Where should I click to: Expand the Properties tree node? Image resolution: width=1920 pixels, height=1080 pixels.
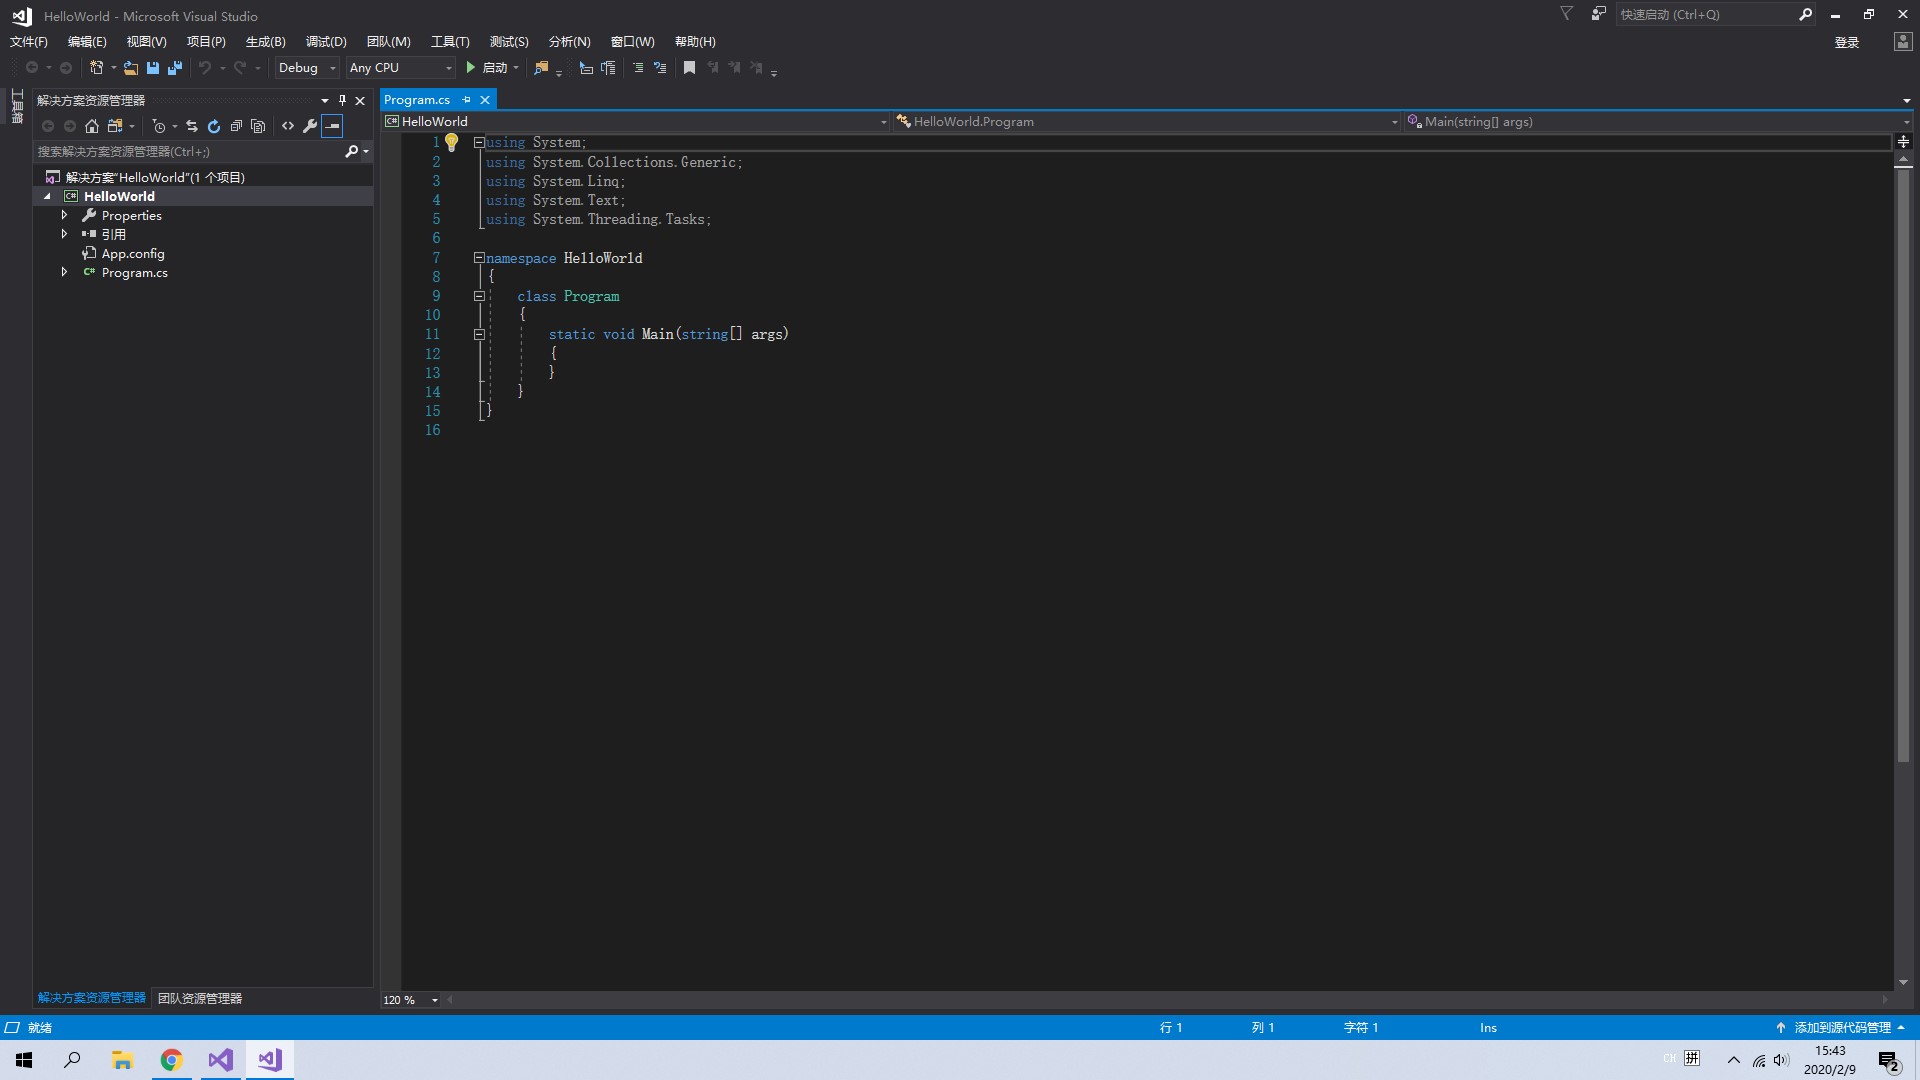64,215
